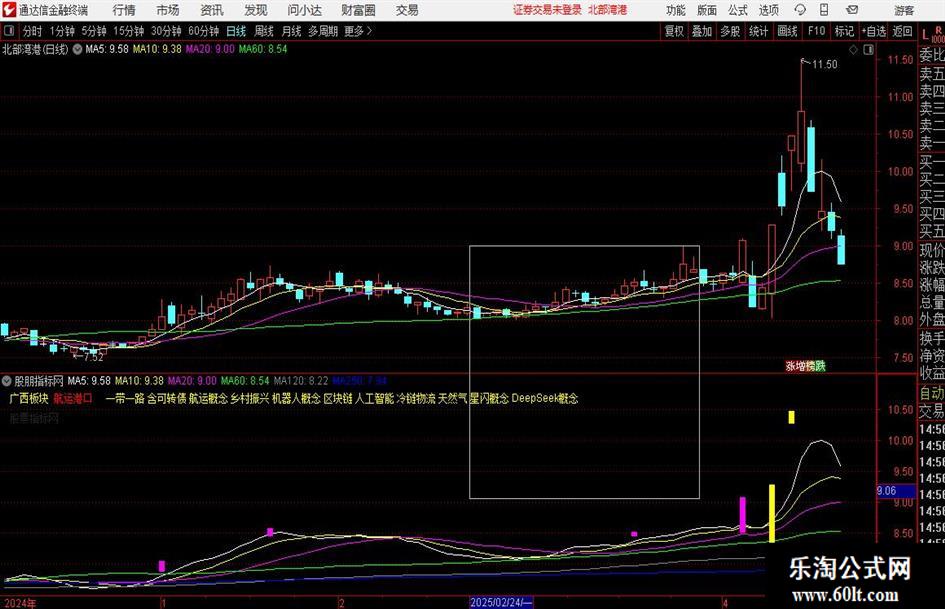
Task: Switch to 分时 intraday view
Action: tap(32, 31)
